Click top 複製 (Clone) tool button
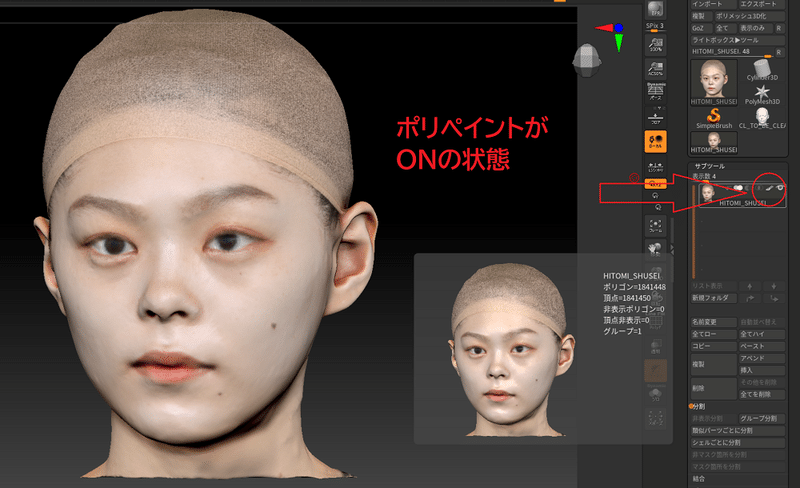800x488 pixels. pyautogui.click(x=701, y=16)
